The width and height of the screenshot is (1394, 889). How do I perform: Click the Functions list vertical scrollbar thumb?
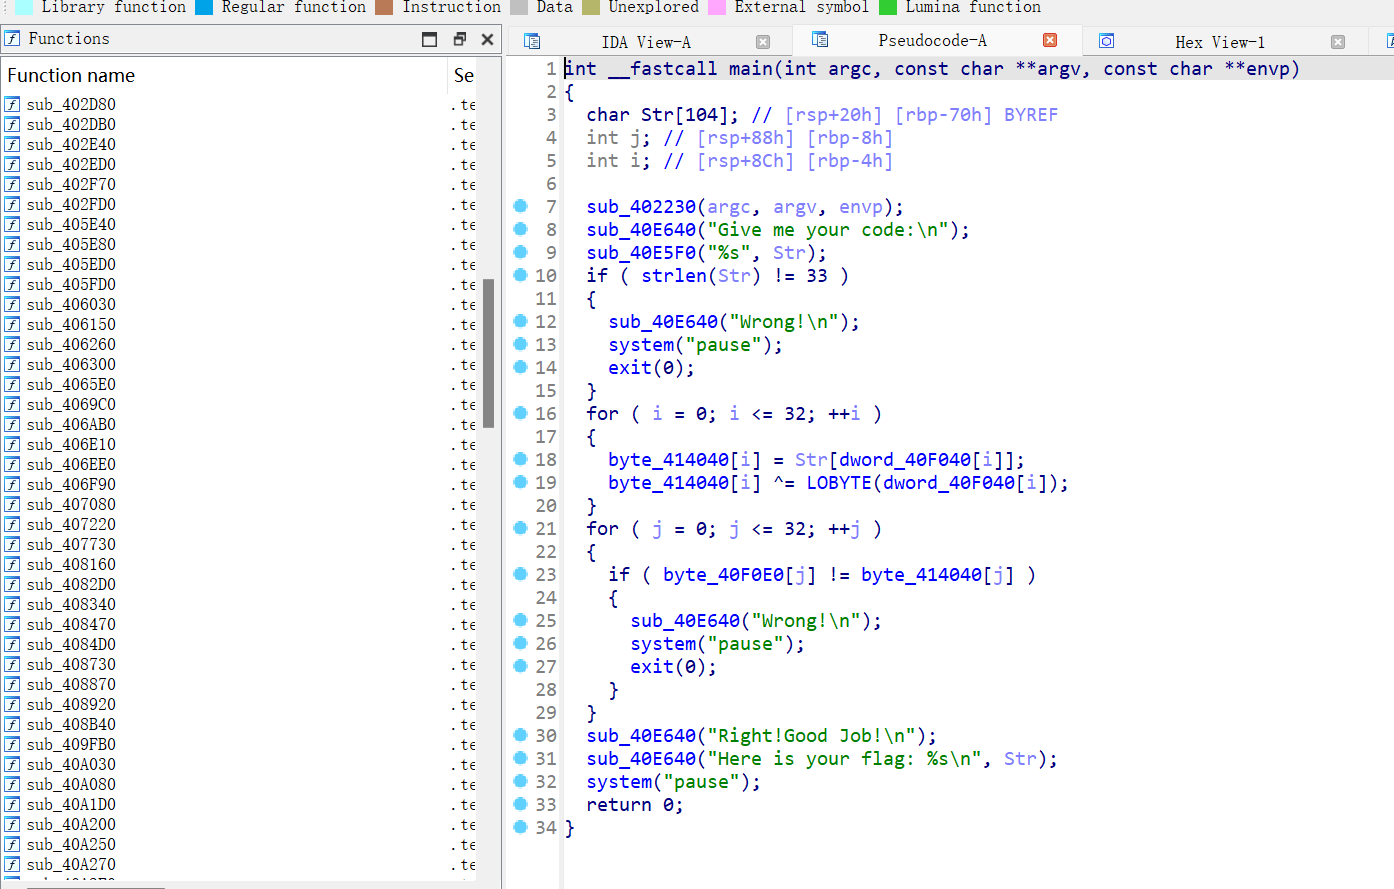489,352
